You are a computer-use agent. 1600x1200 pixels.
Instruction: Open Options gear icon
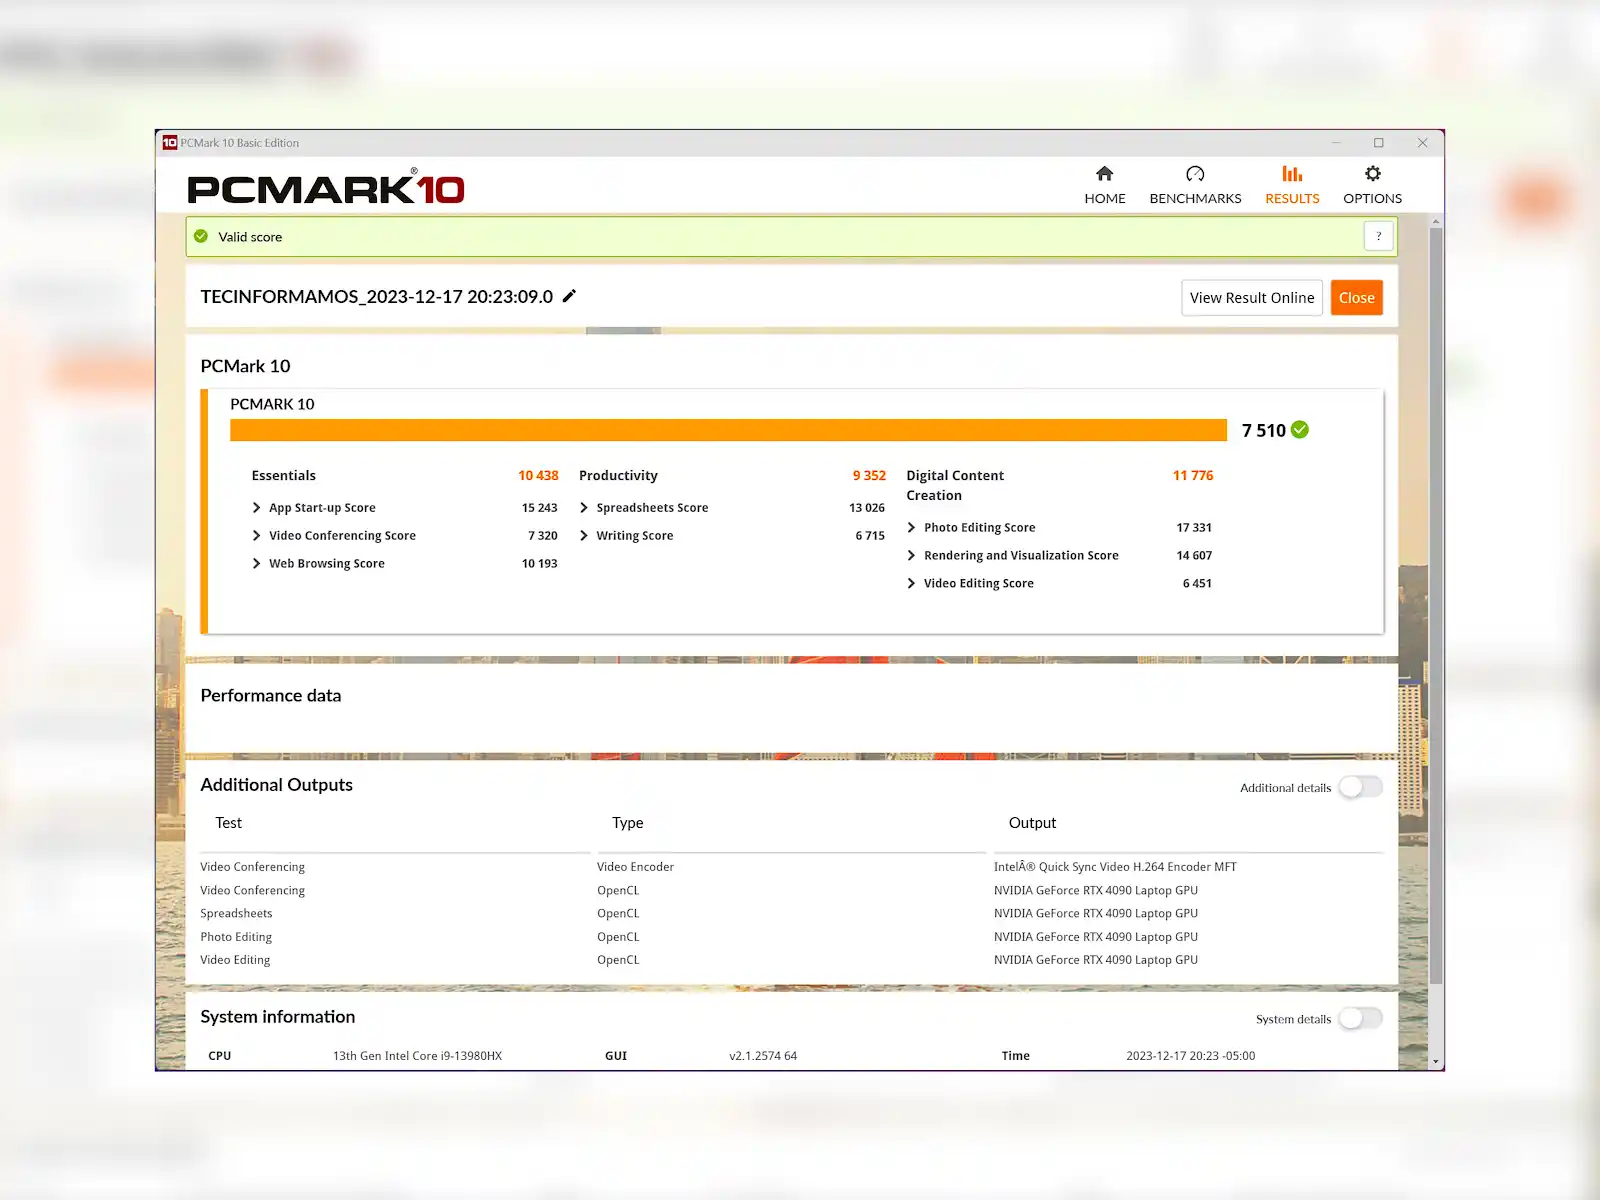(x=1372, y=174)
